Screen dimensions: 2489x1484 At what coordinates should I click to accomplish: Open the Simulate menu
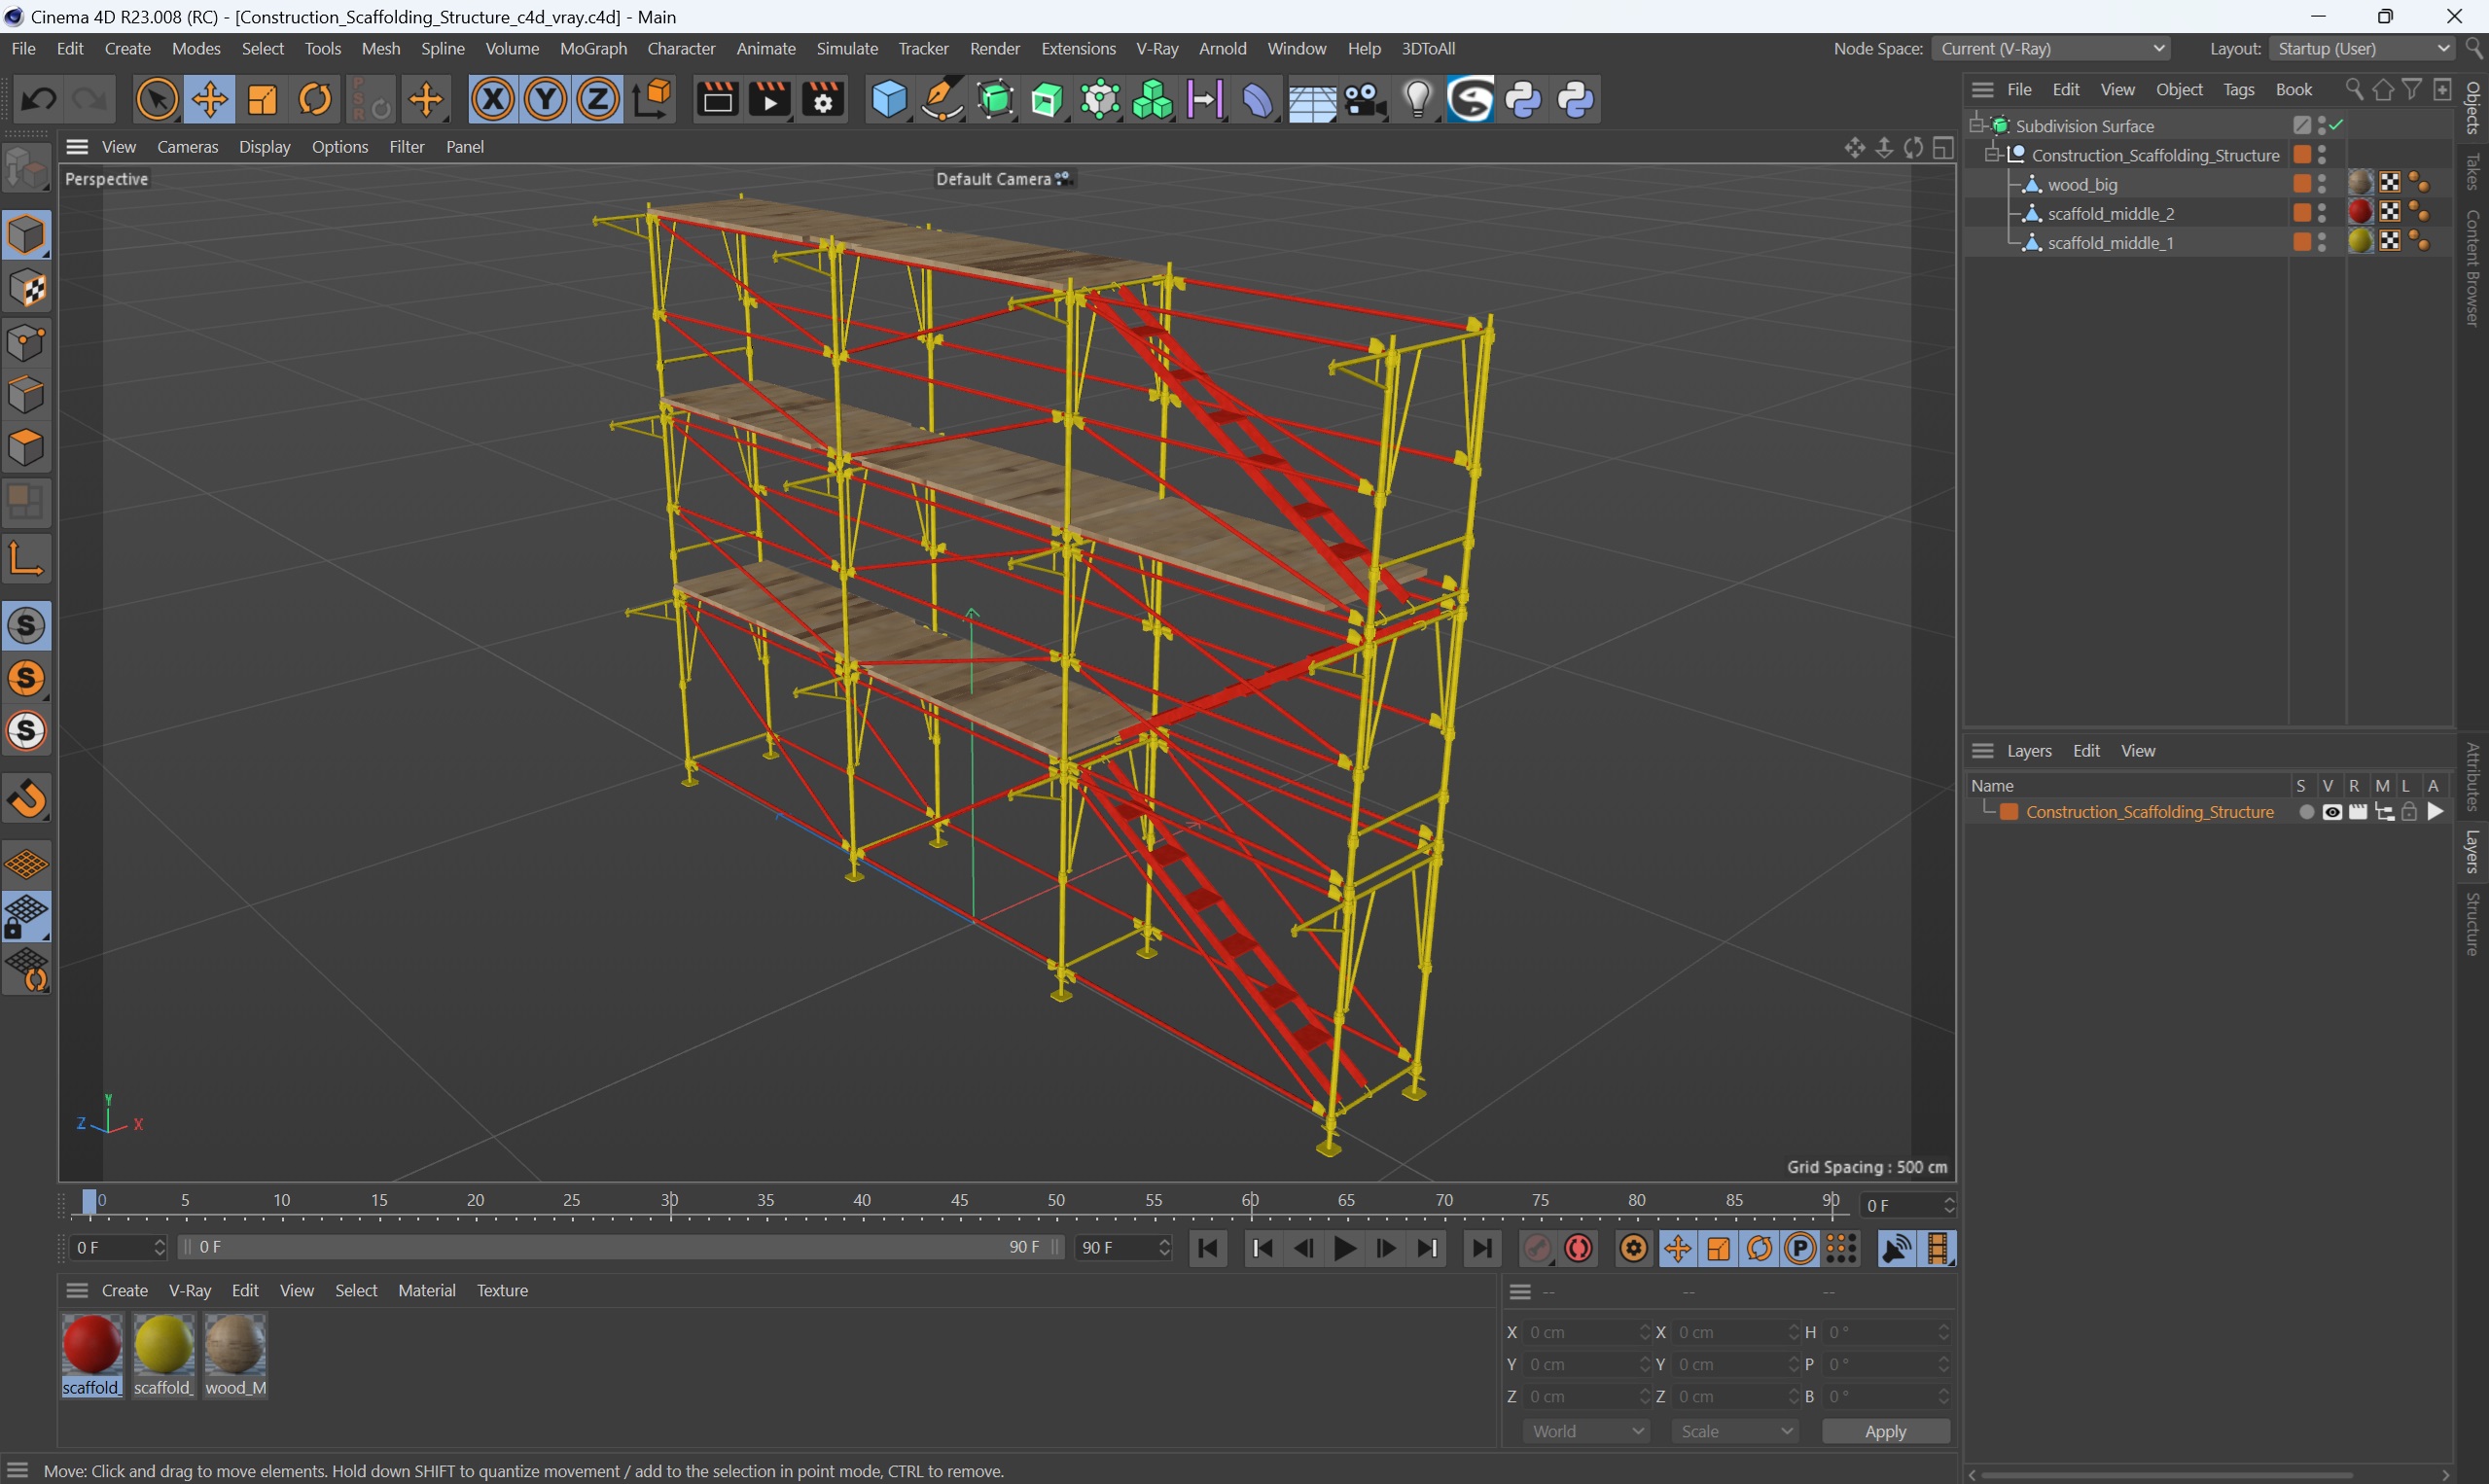847,48
